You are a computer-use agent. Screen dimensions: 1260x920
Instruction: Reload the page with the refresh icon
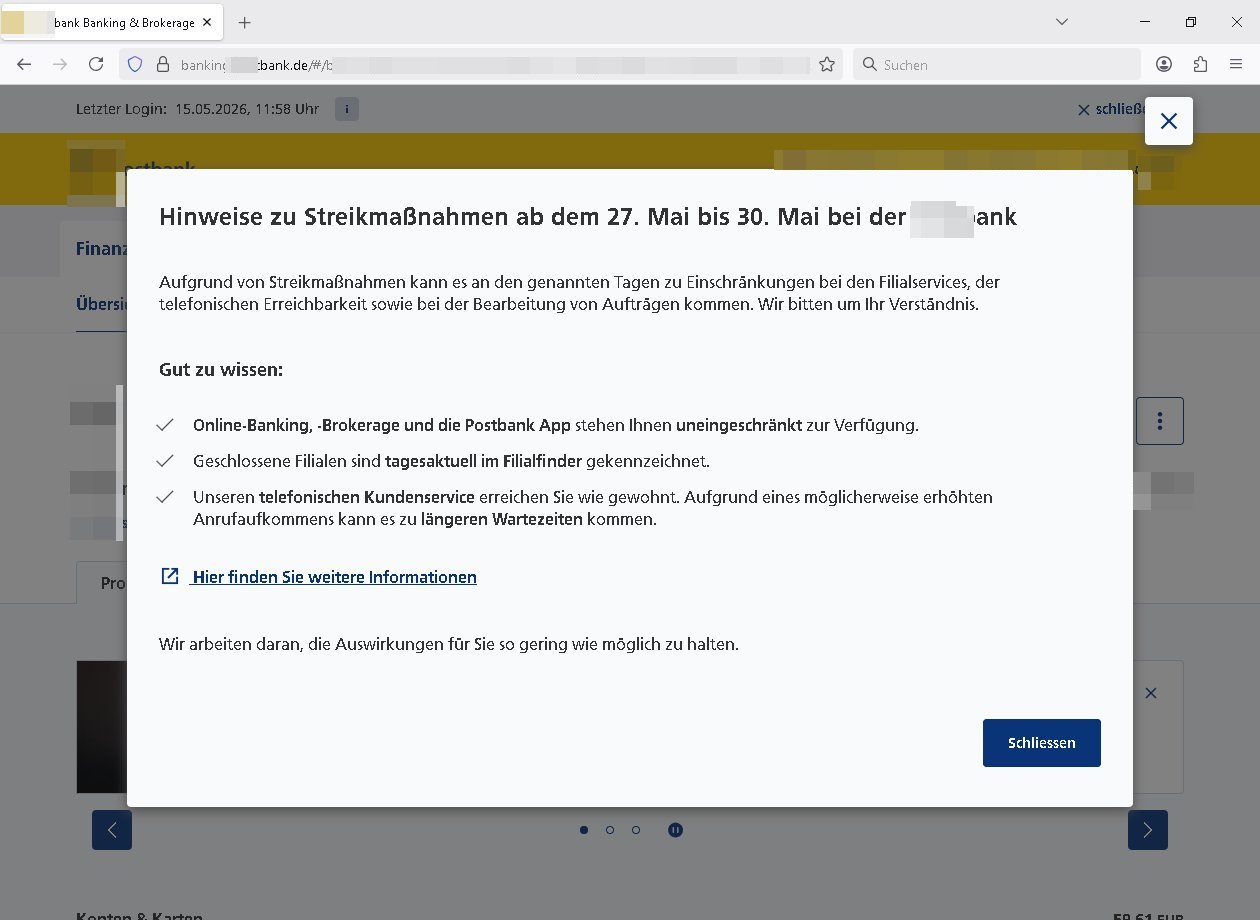pos(96,64)
